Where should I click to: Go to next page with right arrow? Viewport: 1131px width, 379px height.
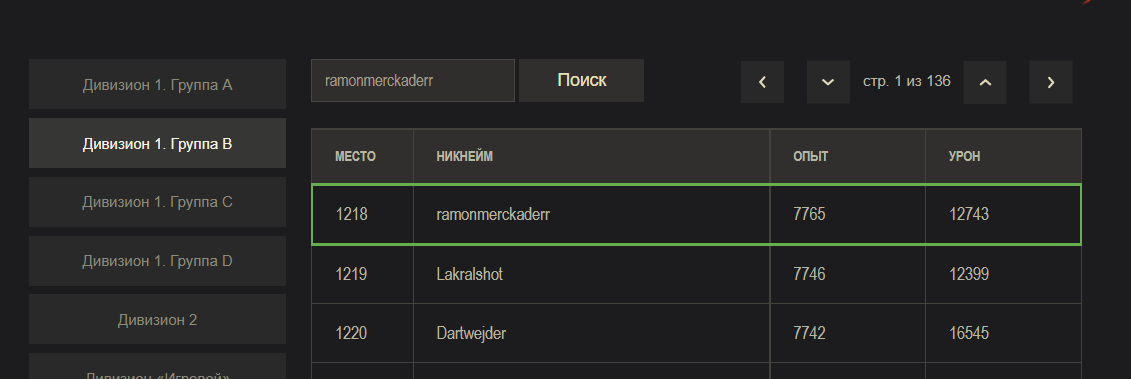(x=1050, y=82)
